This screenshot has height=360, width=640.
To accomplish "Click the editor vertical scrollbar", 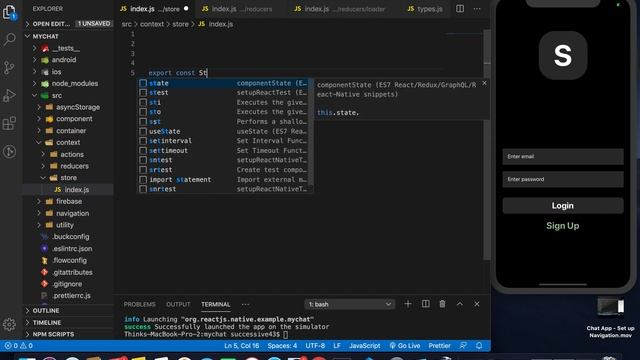I will (487, 143).
